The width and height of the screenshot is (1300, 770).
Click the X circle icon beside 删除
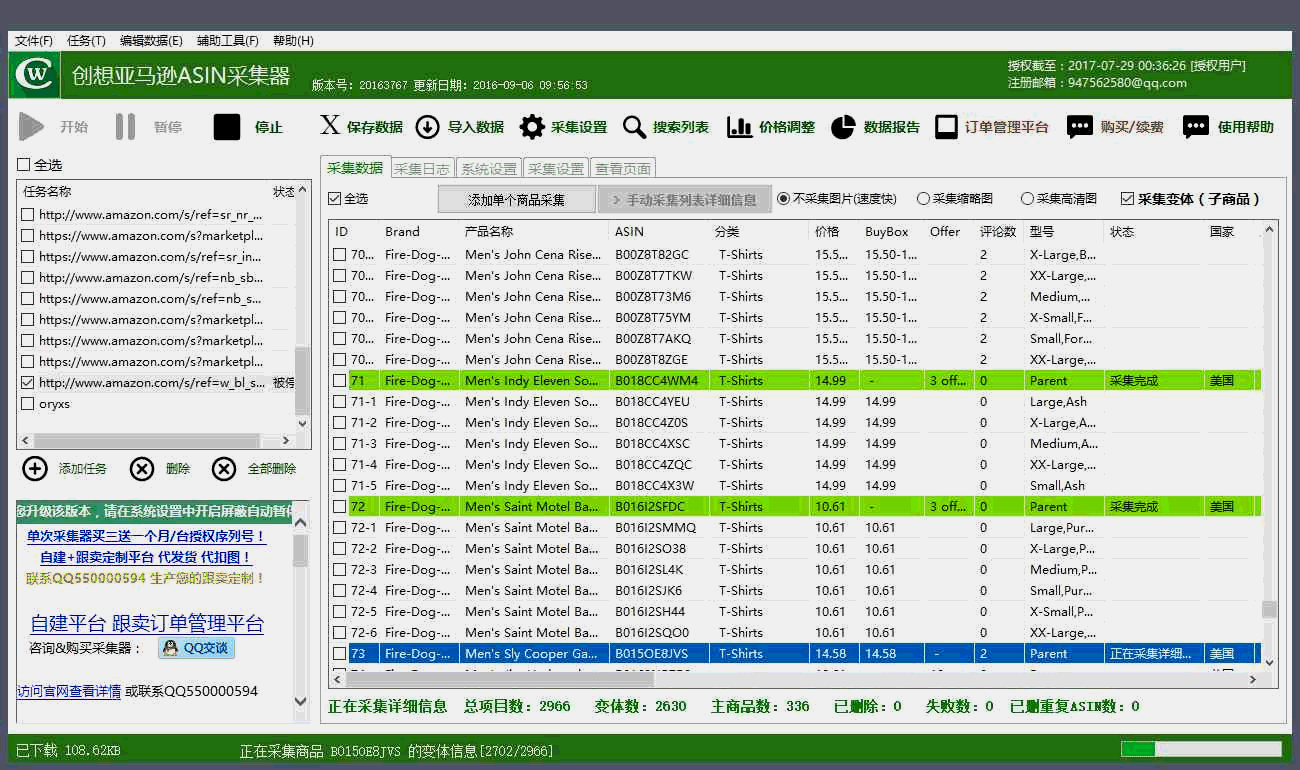coord(142,469)
